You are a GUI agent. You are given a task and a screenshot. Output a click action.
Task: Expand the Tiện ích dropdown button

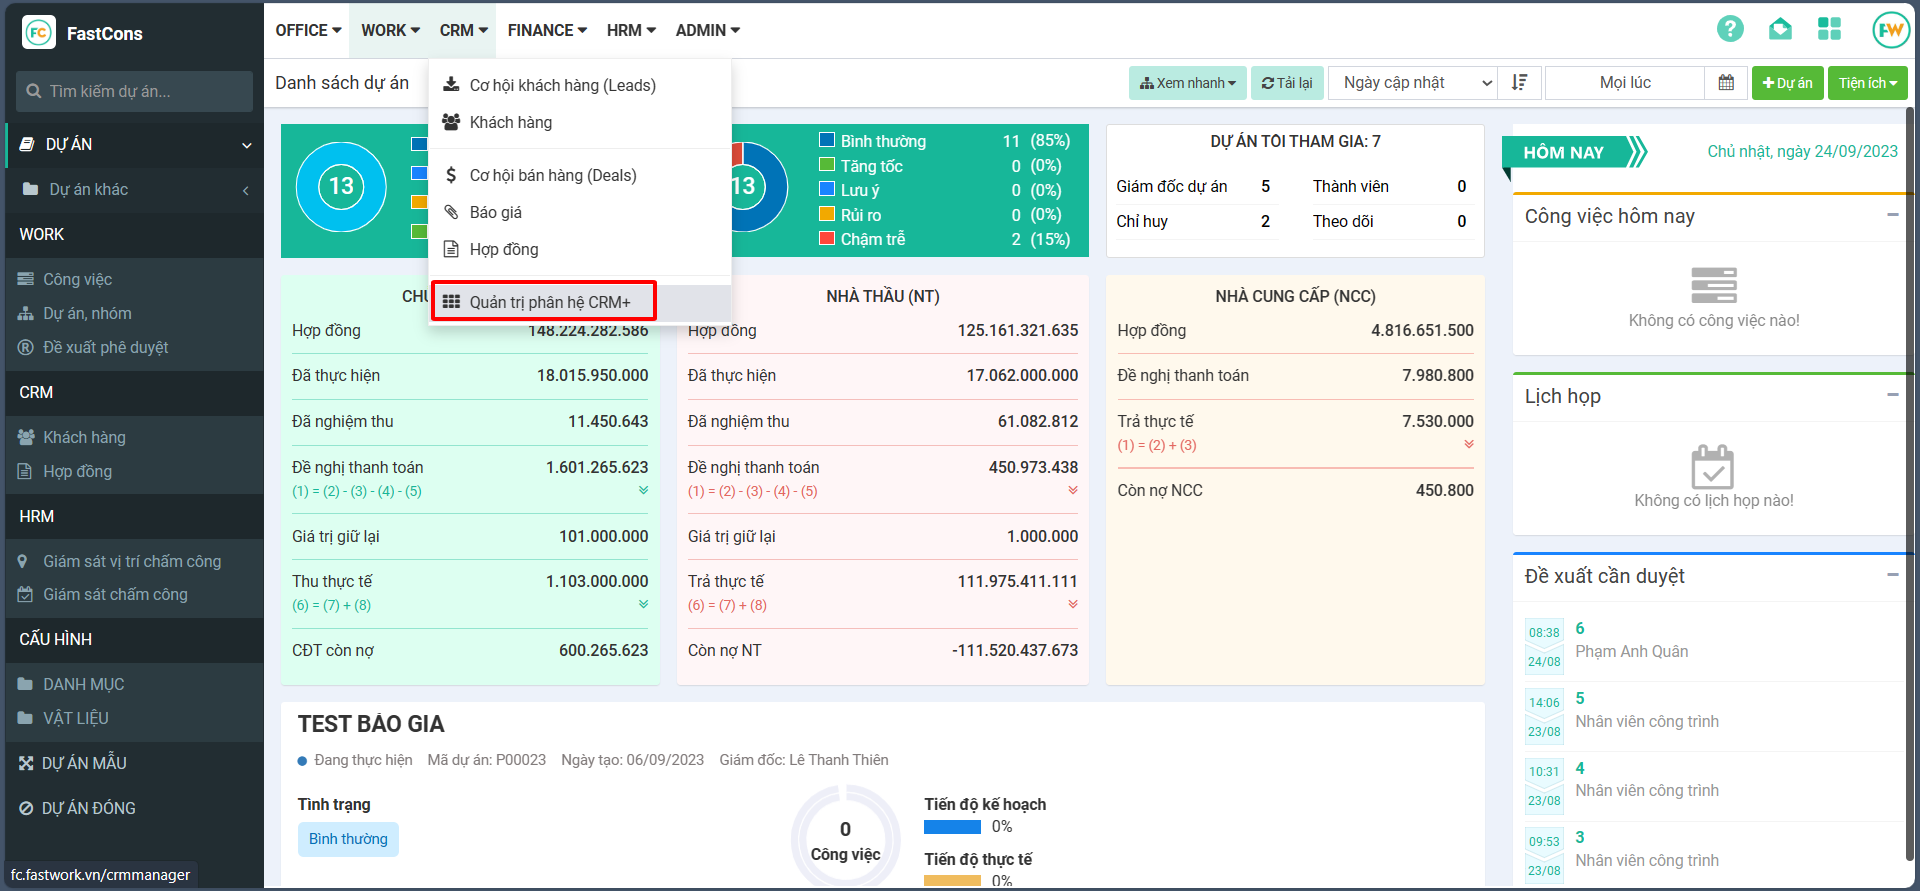coord(1867,83)
